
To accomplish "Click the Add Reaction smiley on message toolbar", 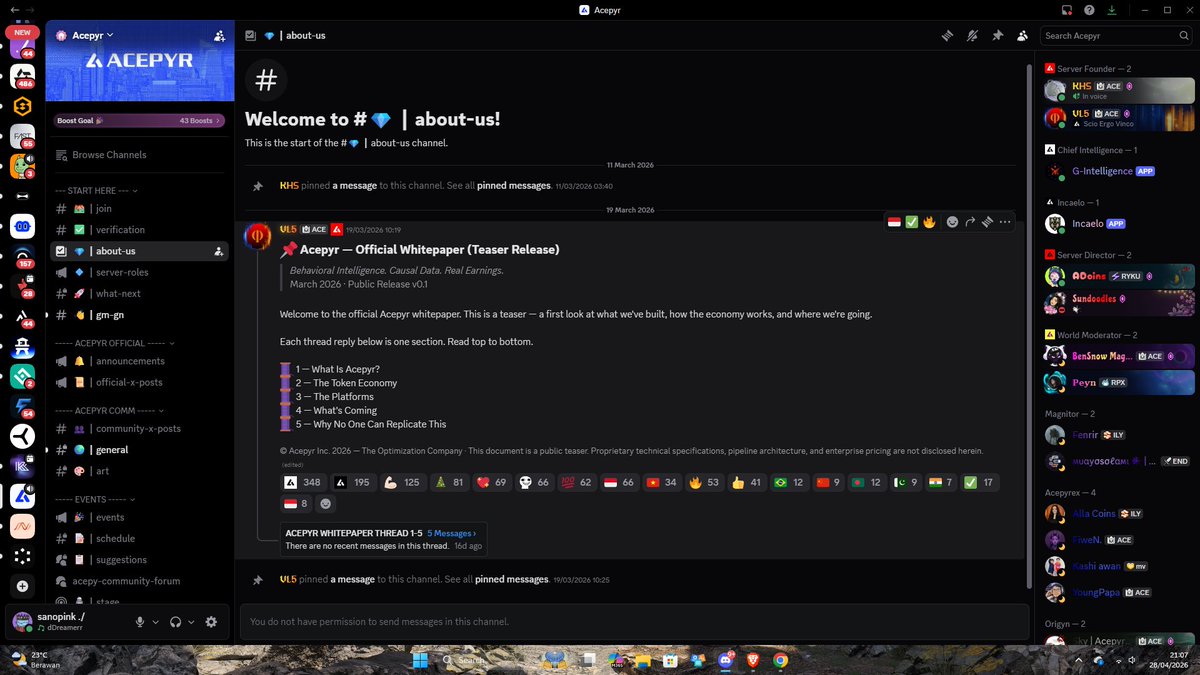I will pos(953,222).
